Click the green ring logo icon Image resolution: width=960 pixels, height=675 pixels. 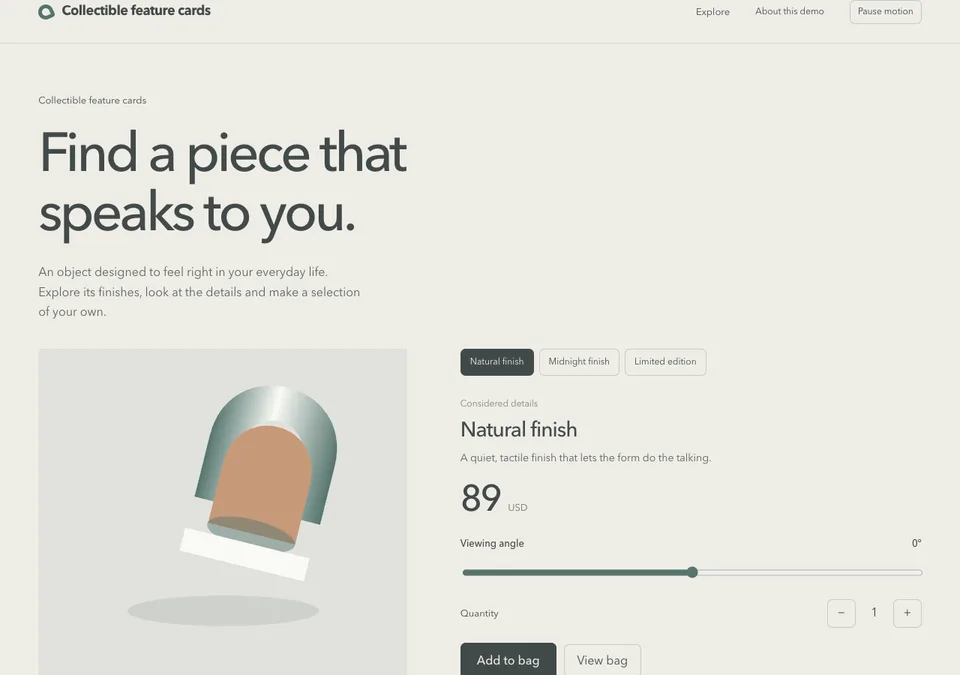[47, 12]
